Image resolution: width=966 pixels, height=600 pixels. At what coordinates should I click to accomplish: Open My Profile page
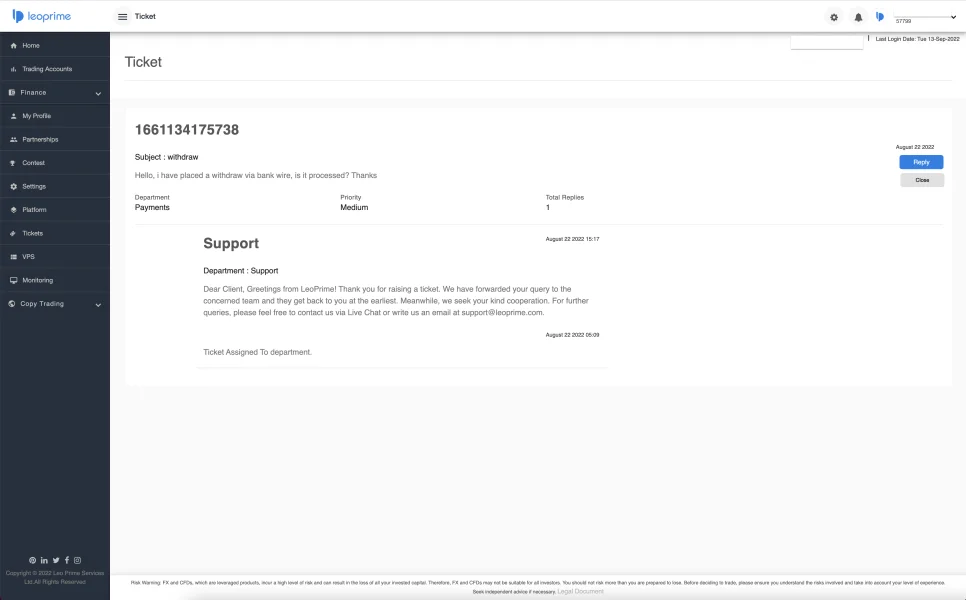[x=36, y=116]
